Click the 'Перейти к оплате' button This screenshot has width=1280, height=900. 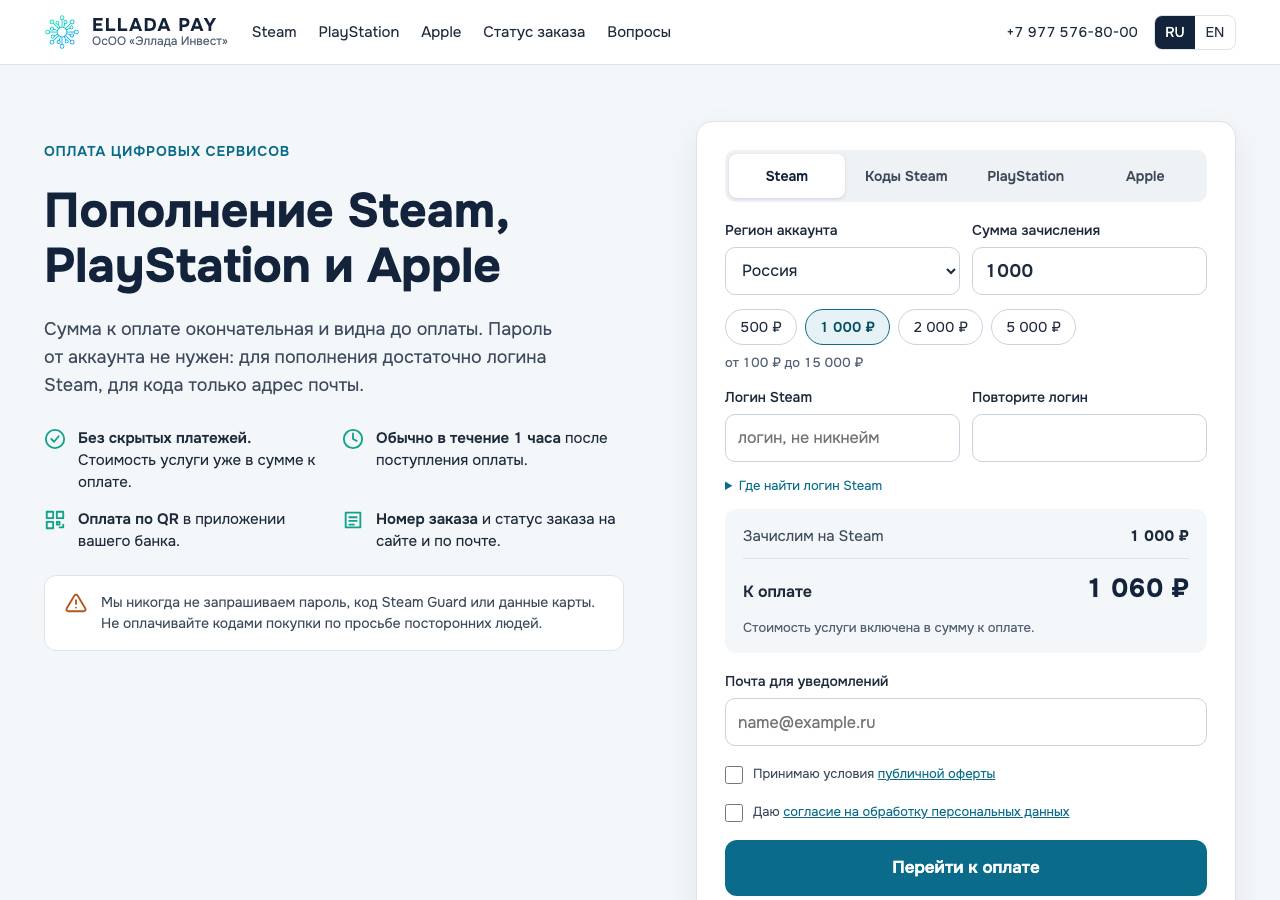point(966,868)
